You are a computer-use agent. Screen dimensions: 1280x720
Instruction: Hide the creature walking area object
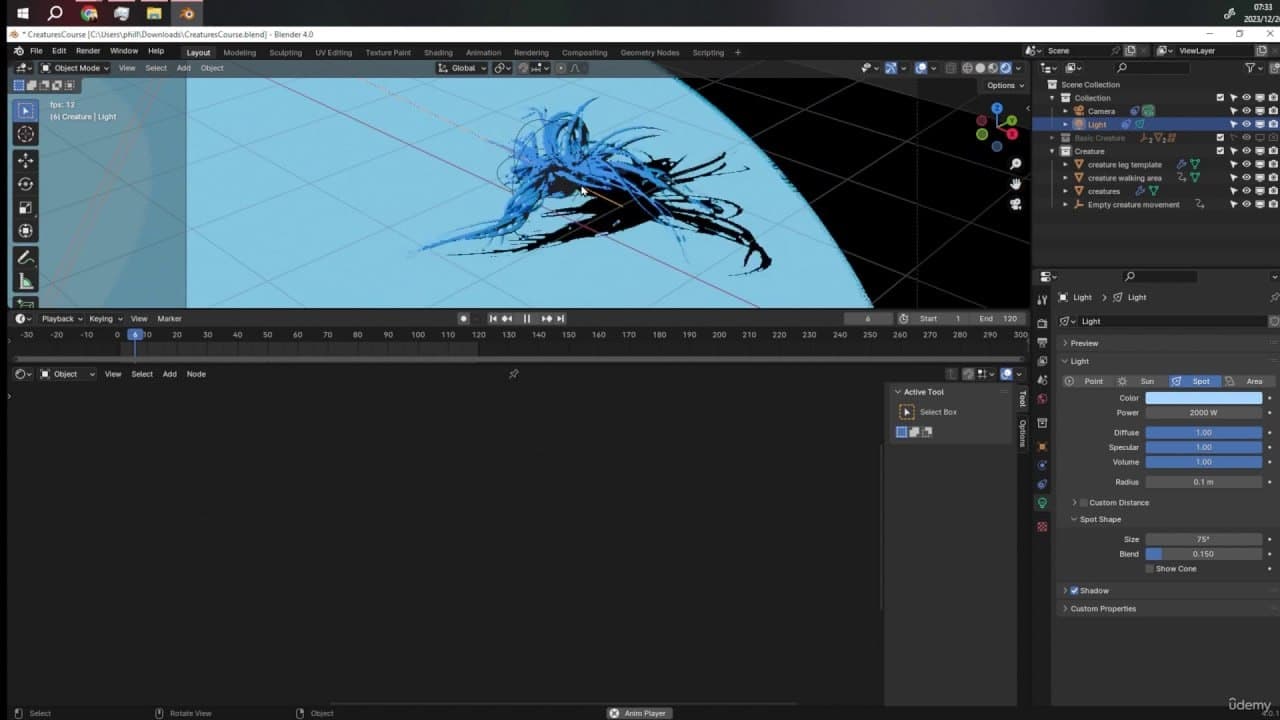click(1246, 178)
